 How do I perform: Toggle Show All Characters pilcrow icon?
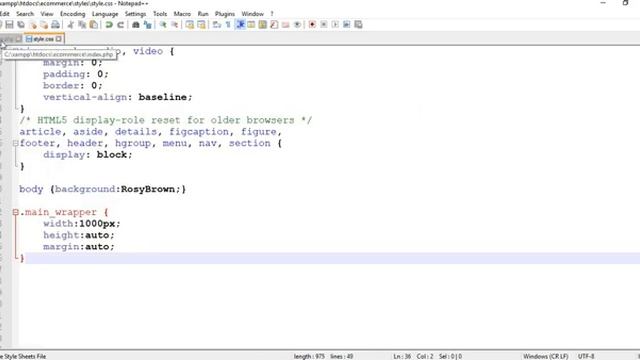tap(228, 25)
